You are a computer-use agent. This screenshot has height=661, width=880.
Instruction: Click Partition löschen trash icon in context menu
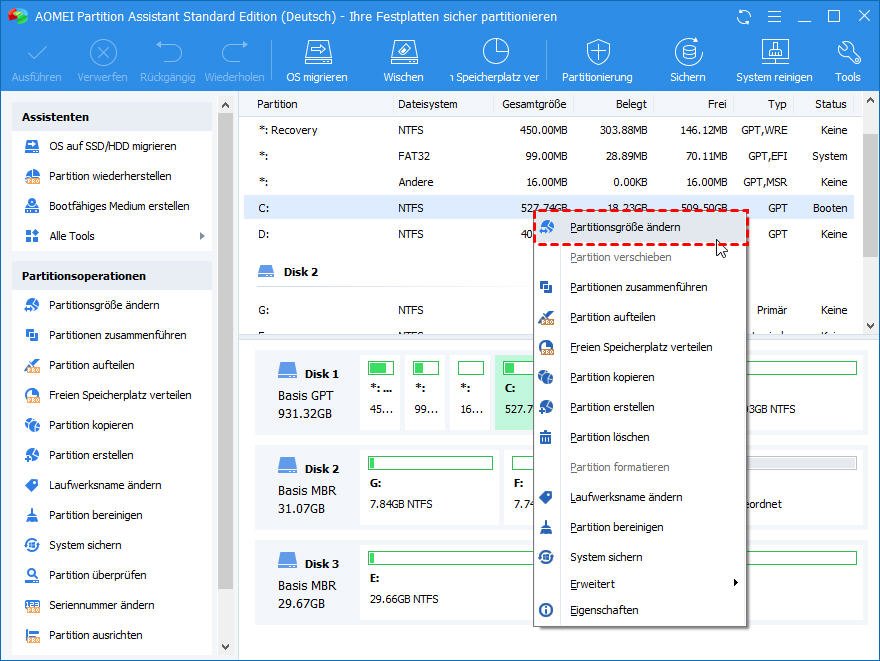[546, 437]
